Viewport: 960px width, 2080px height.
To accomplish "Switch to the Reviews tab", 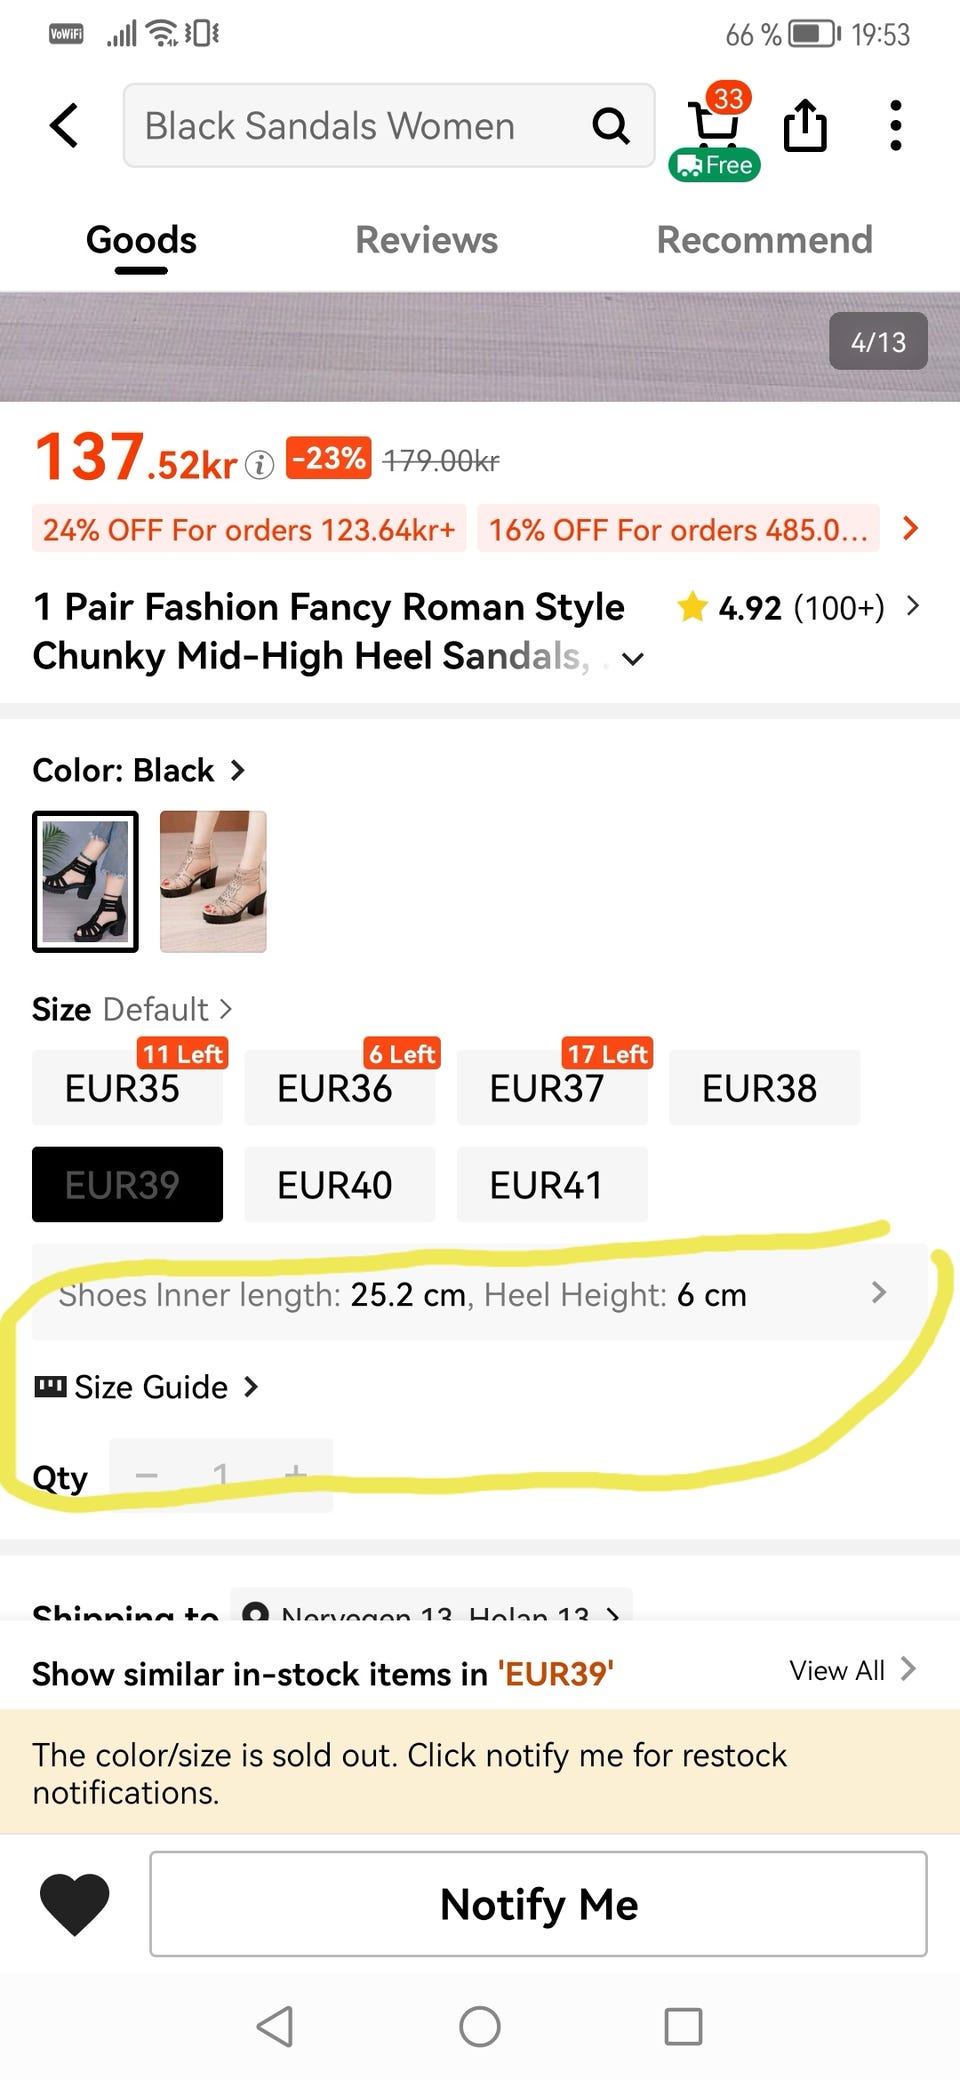I will (426, 240).
